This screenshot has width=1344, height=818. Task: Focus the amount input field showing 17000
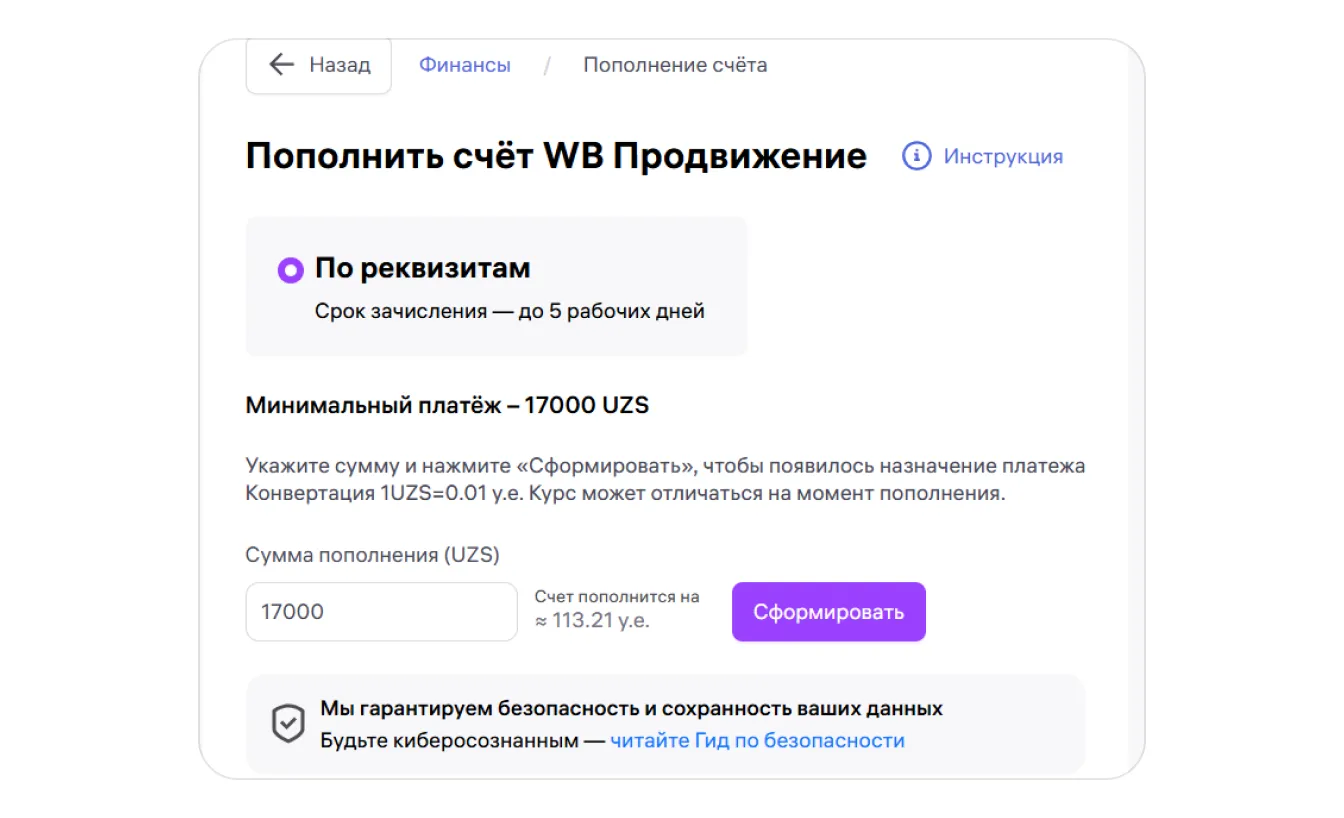(381, 612)
